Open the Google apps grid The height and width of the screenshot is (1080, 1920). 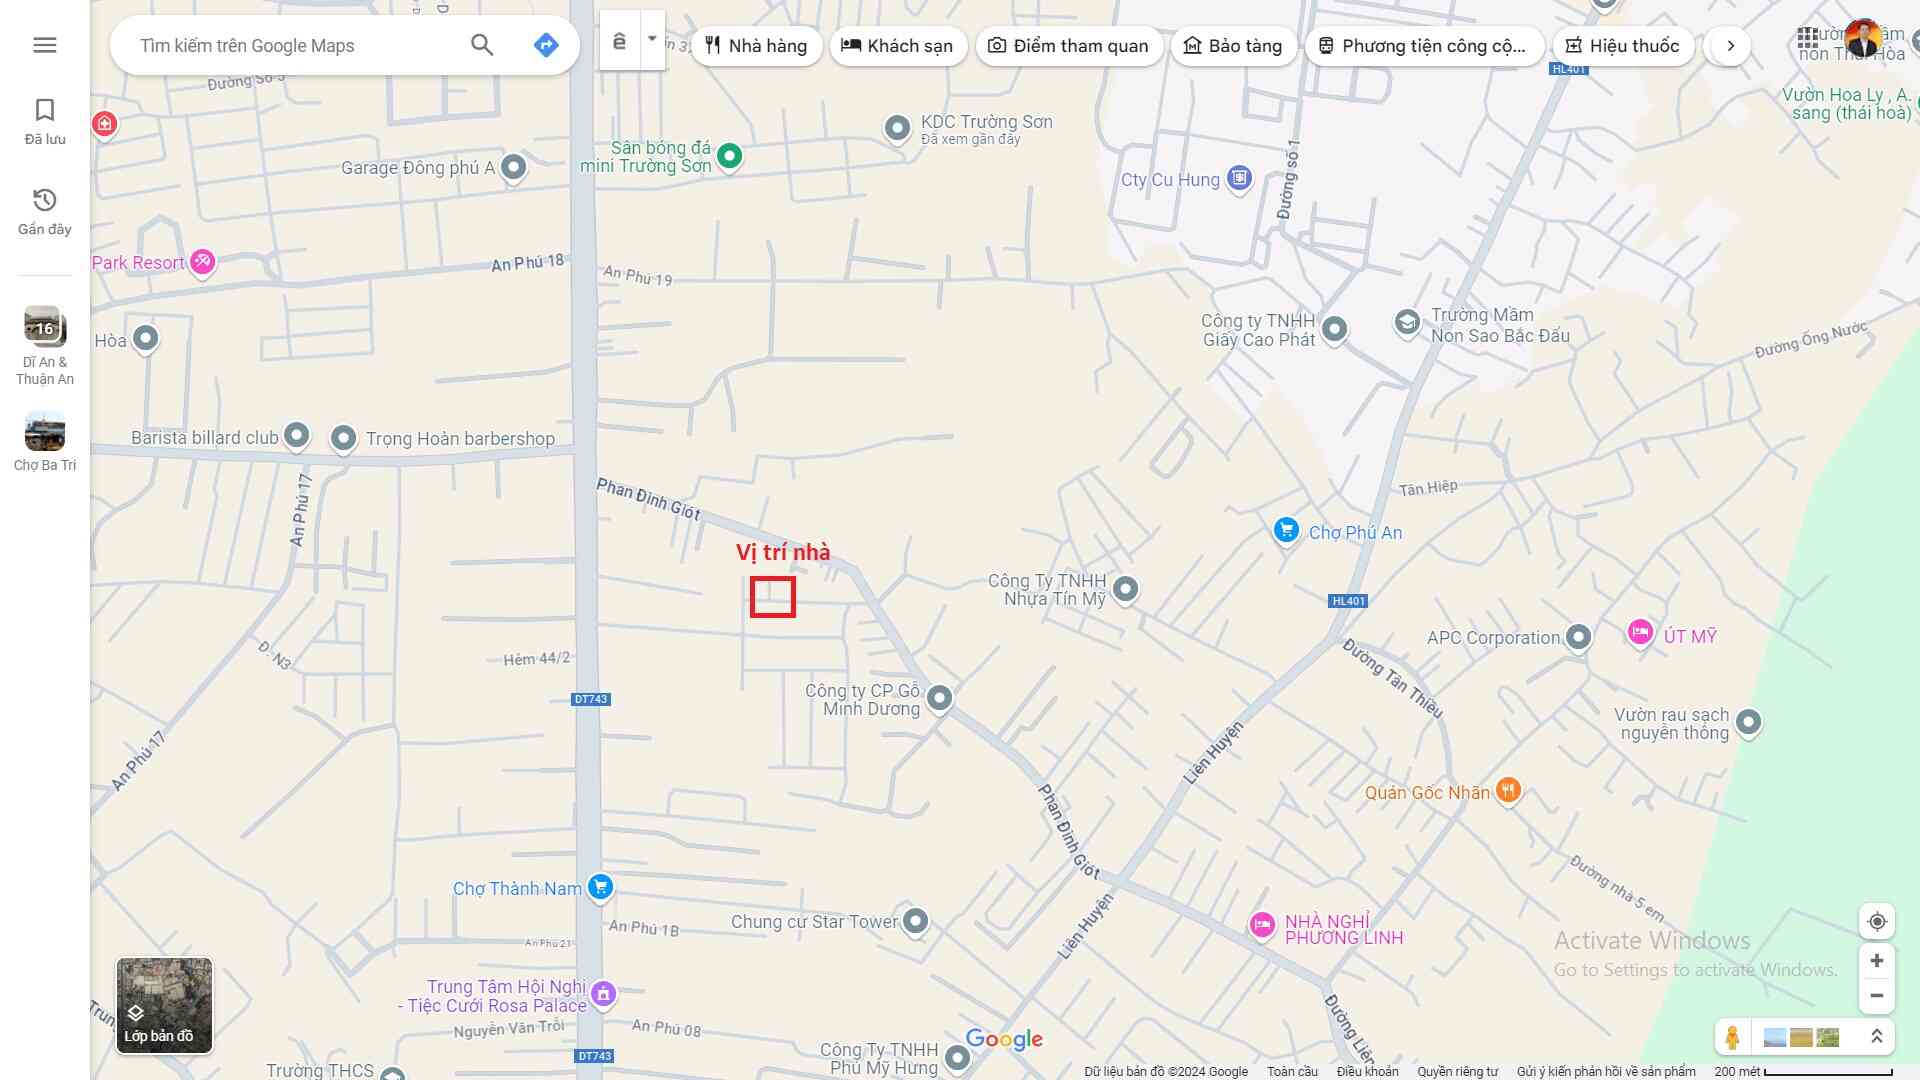(1808, 39)
